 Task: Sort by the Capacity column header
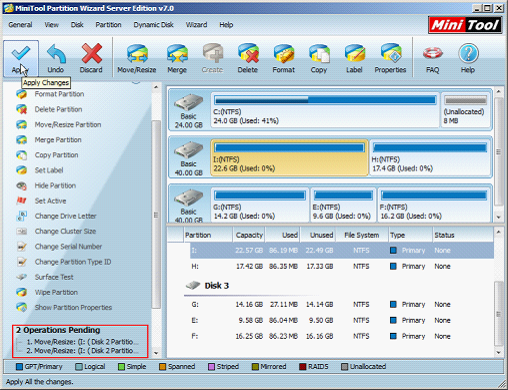249,235
